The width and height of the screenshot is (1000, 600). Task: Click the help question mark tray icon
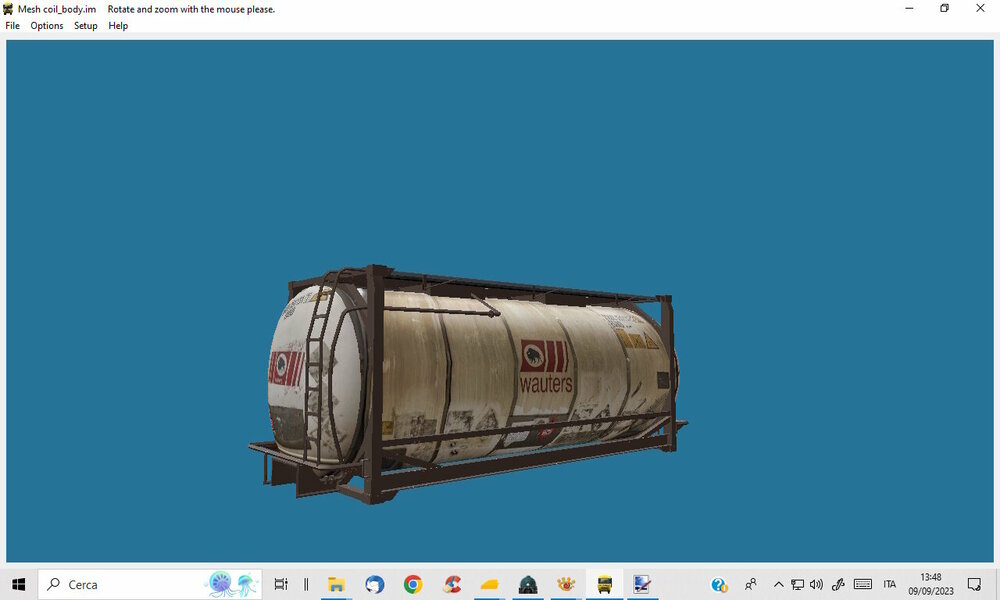pyautogui.click(x=719, y=584)
